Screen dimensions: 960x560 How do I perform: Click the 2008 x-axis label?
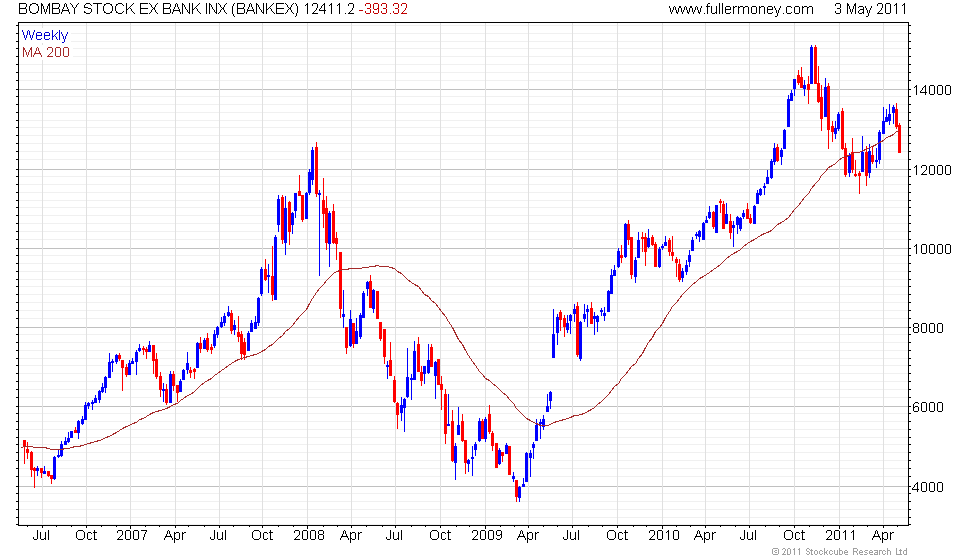pos(309,536)
